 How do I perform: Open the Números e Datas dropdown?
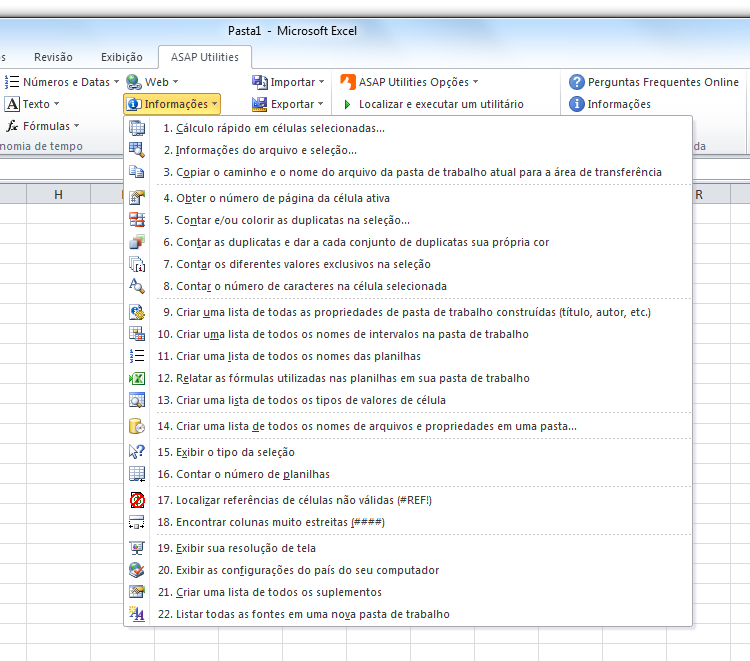click(61, 82)
